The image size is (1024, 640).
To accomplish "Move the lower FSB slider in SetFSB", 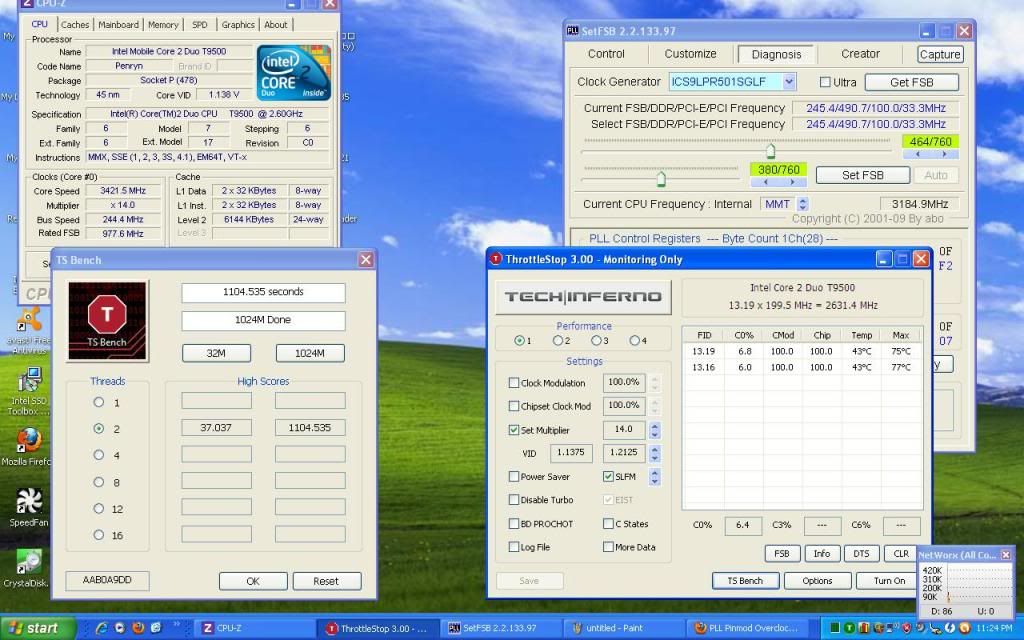I will click(x=661, y=178).
